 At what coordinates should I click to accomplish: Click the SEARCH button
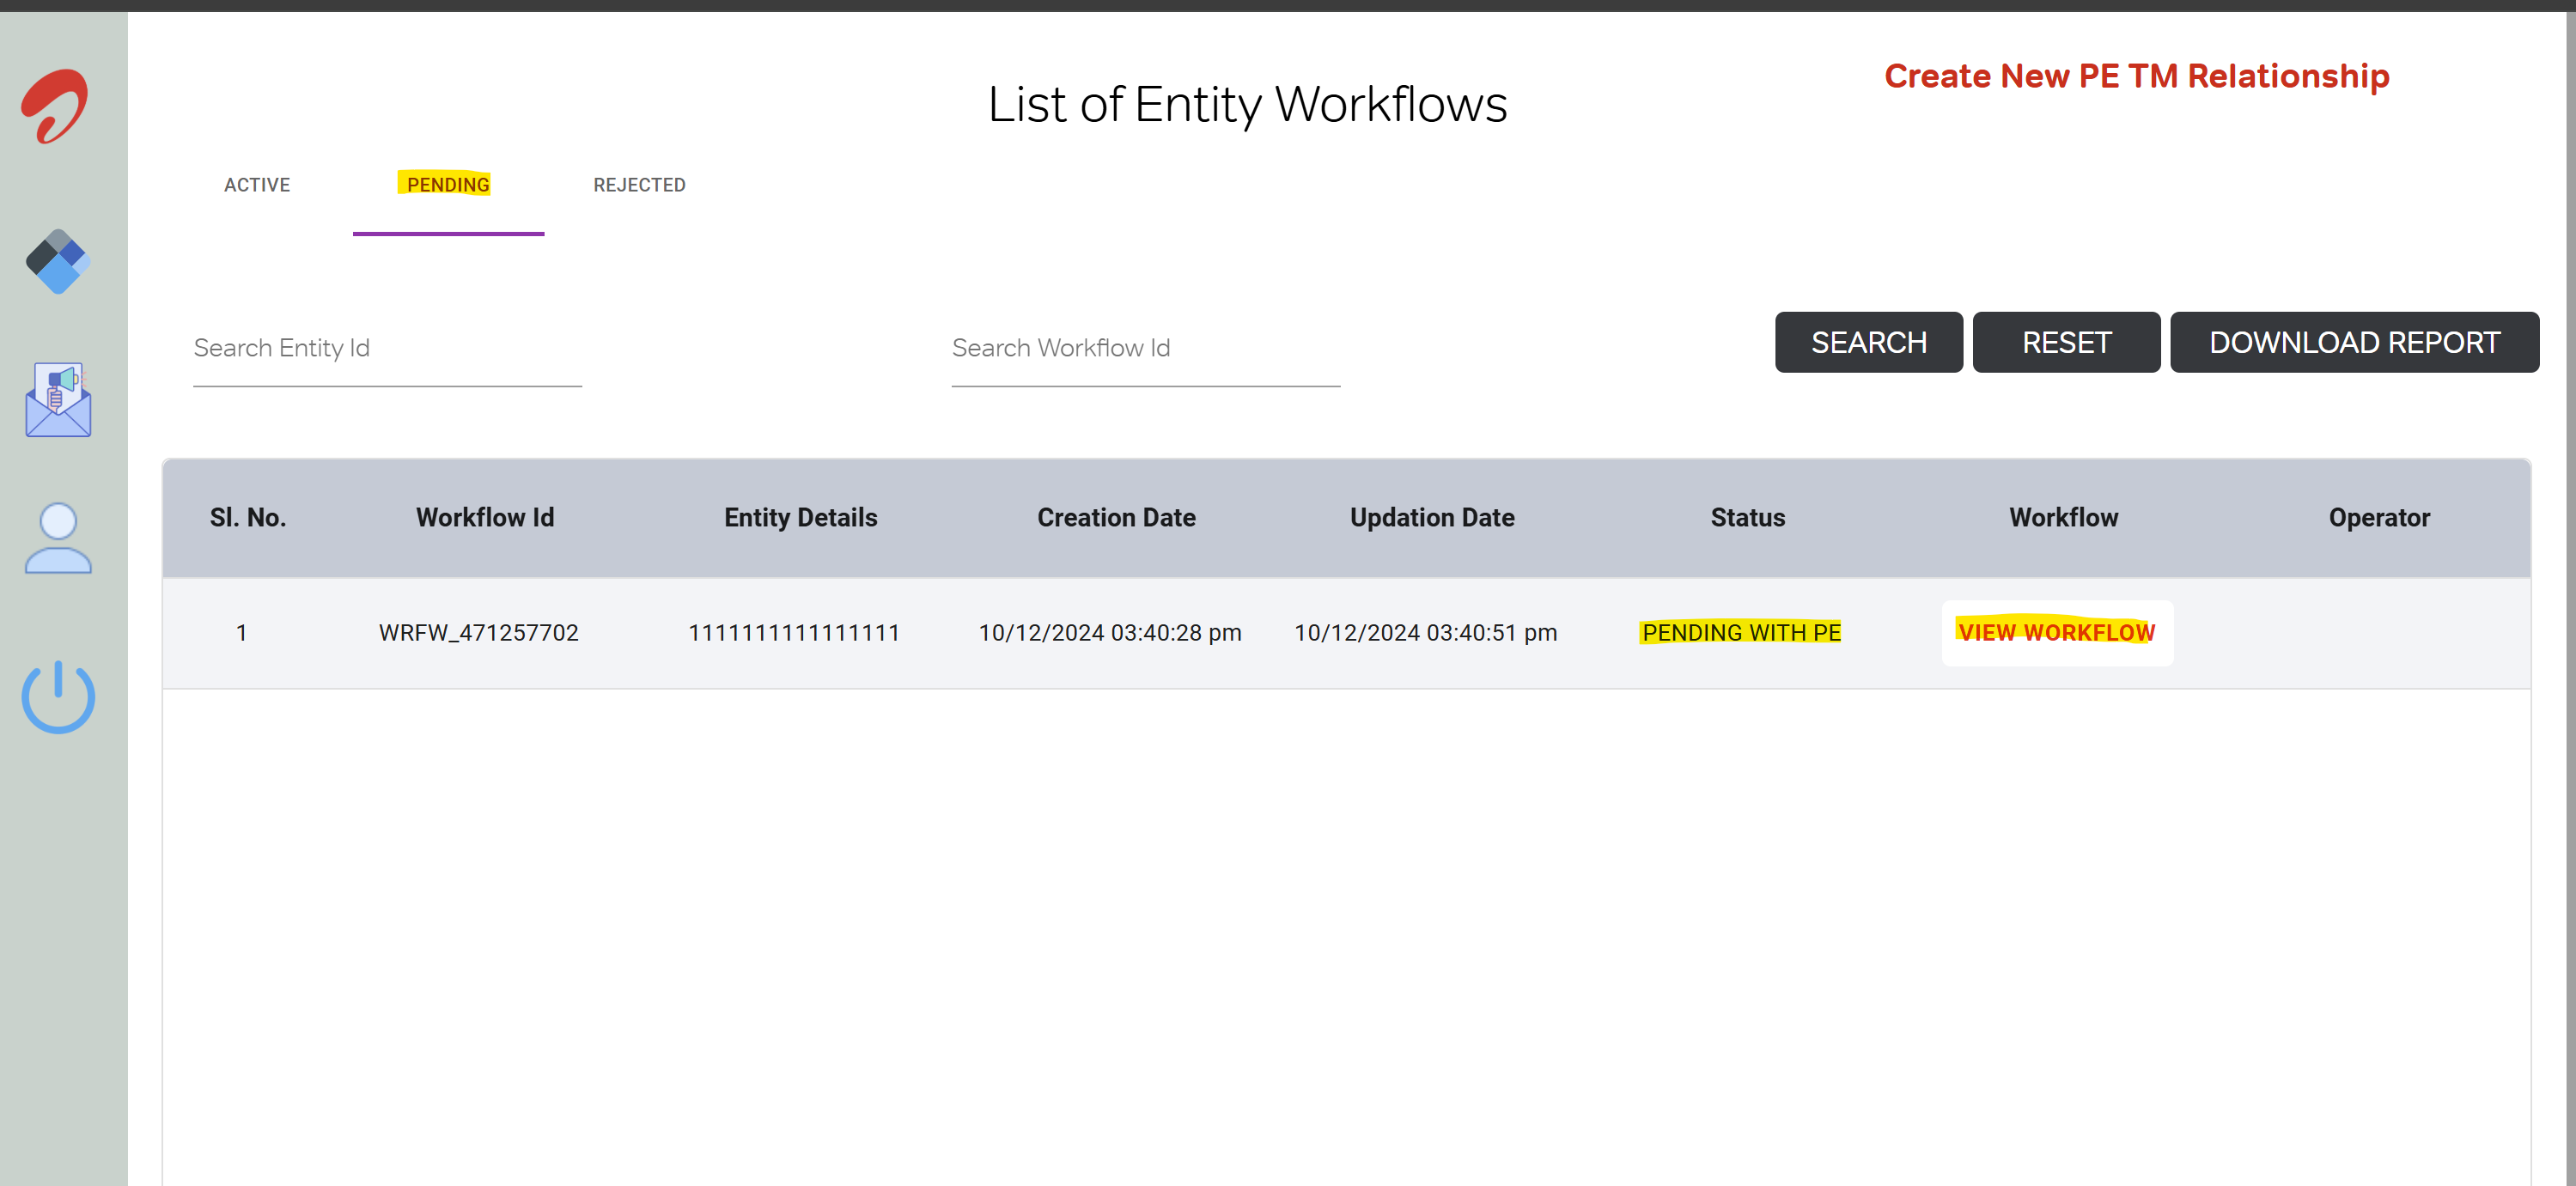click(x=1870, y=342)
